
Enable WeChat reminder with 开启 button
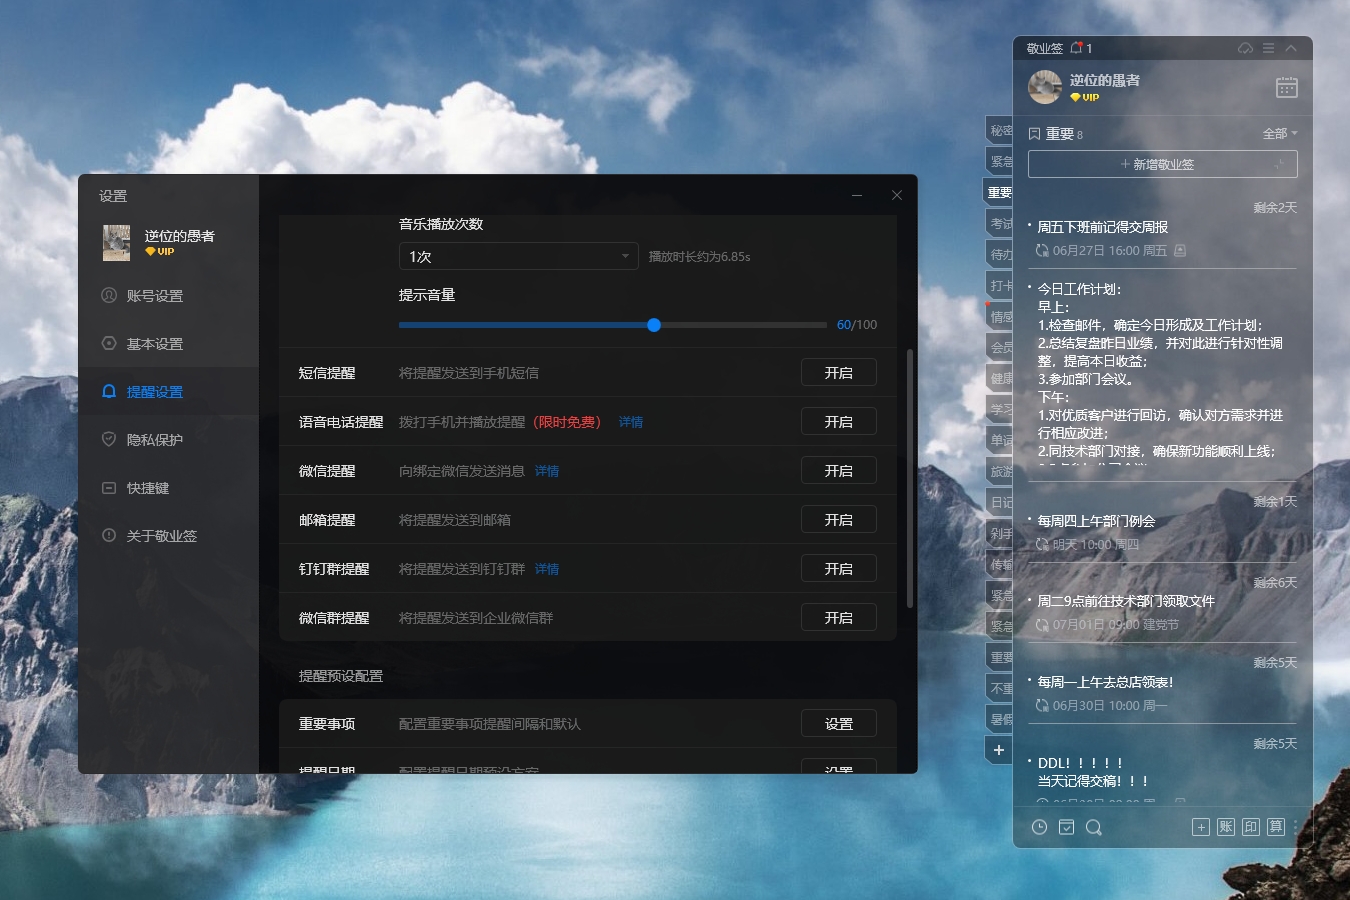[x=838, y=471]
